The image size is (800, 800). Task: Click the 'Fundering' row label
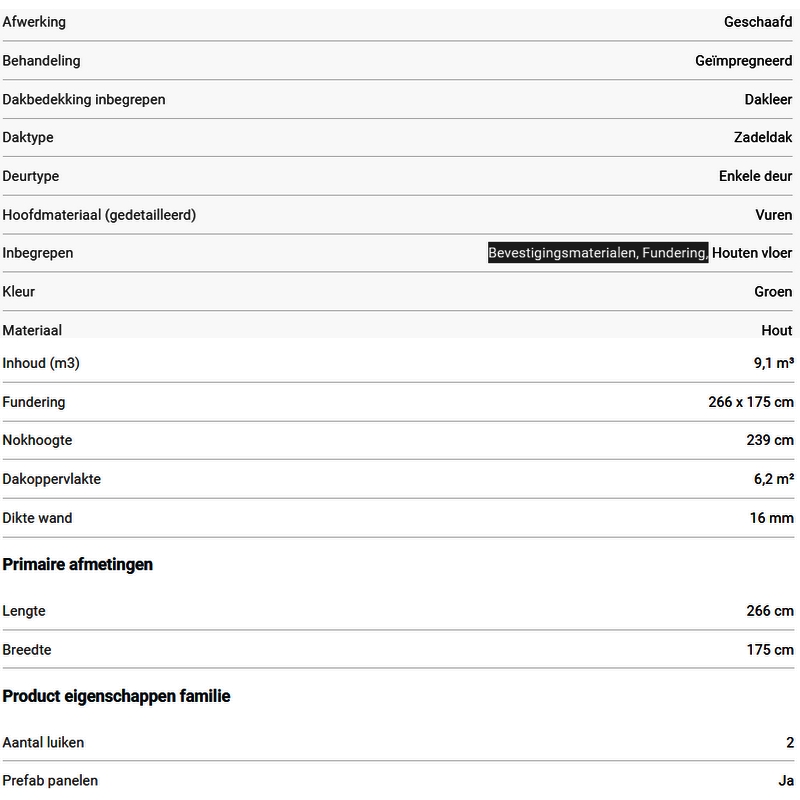(x=34, y=402)
